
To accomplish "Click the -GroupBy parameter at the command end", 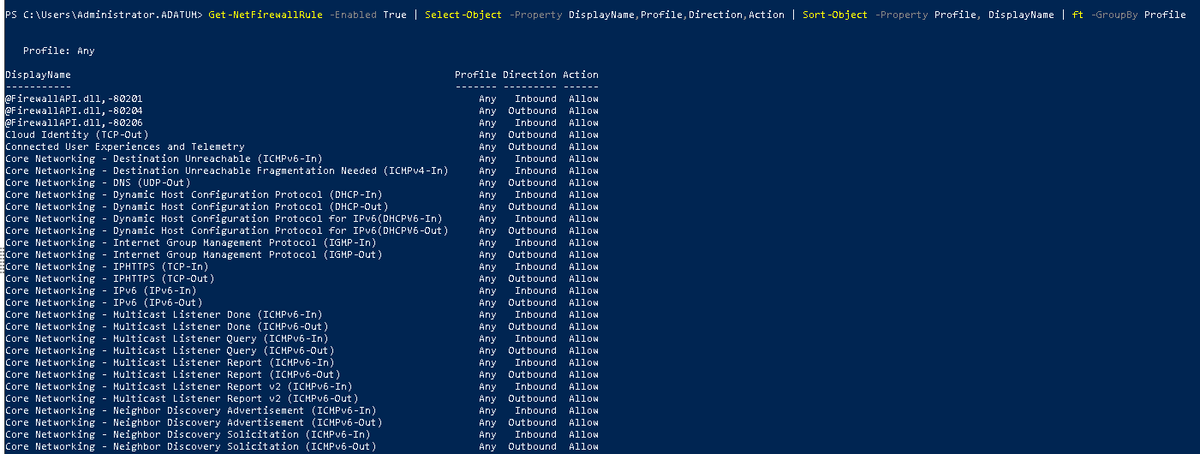I will coord(1111,15).
